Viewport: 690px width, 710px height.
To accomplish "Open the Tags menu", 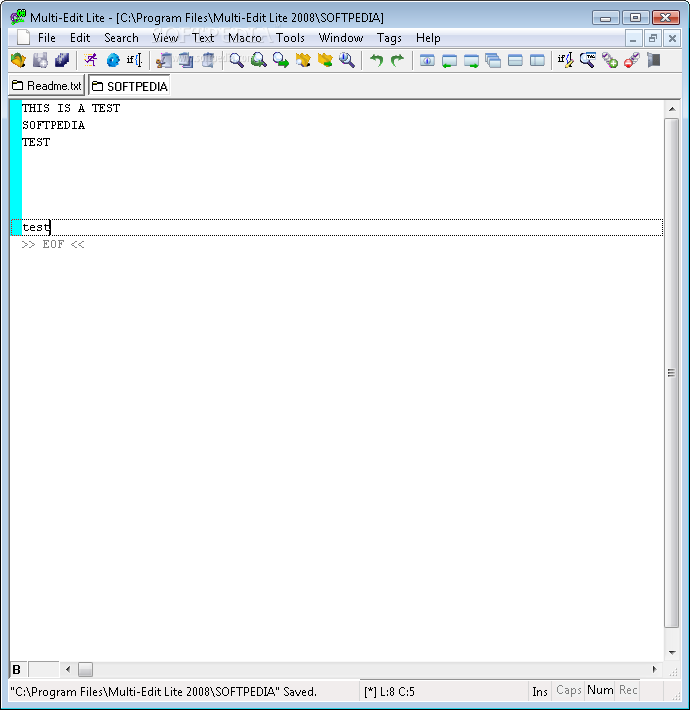I will (x=389, y=38).
